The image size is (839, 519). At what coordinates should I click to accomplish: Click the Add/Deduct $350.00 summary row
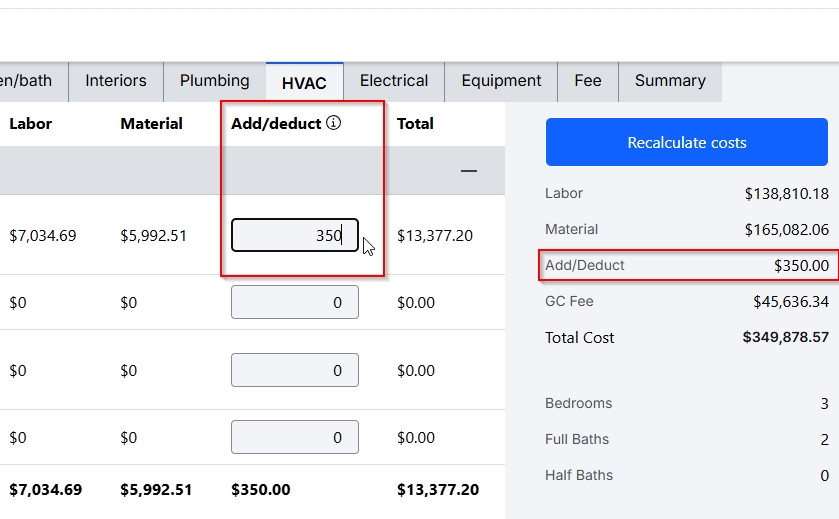click(686, 266)
